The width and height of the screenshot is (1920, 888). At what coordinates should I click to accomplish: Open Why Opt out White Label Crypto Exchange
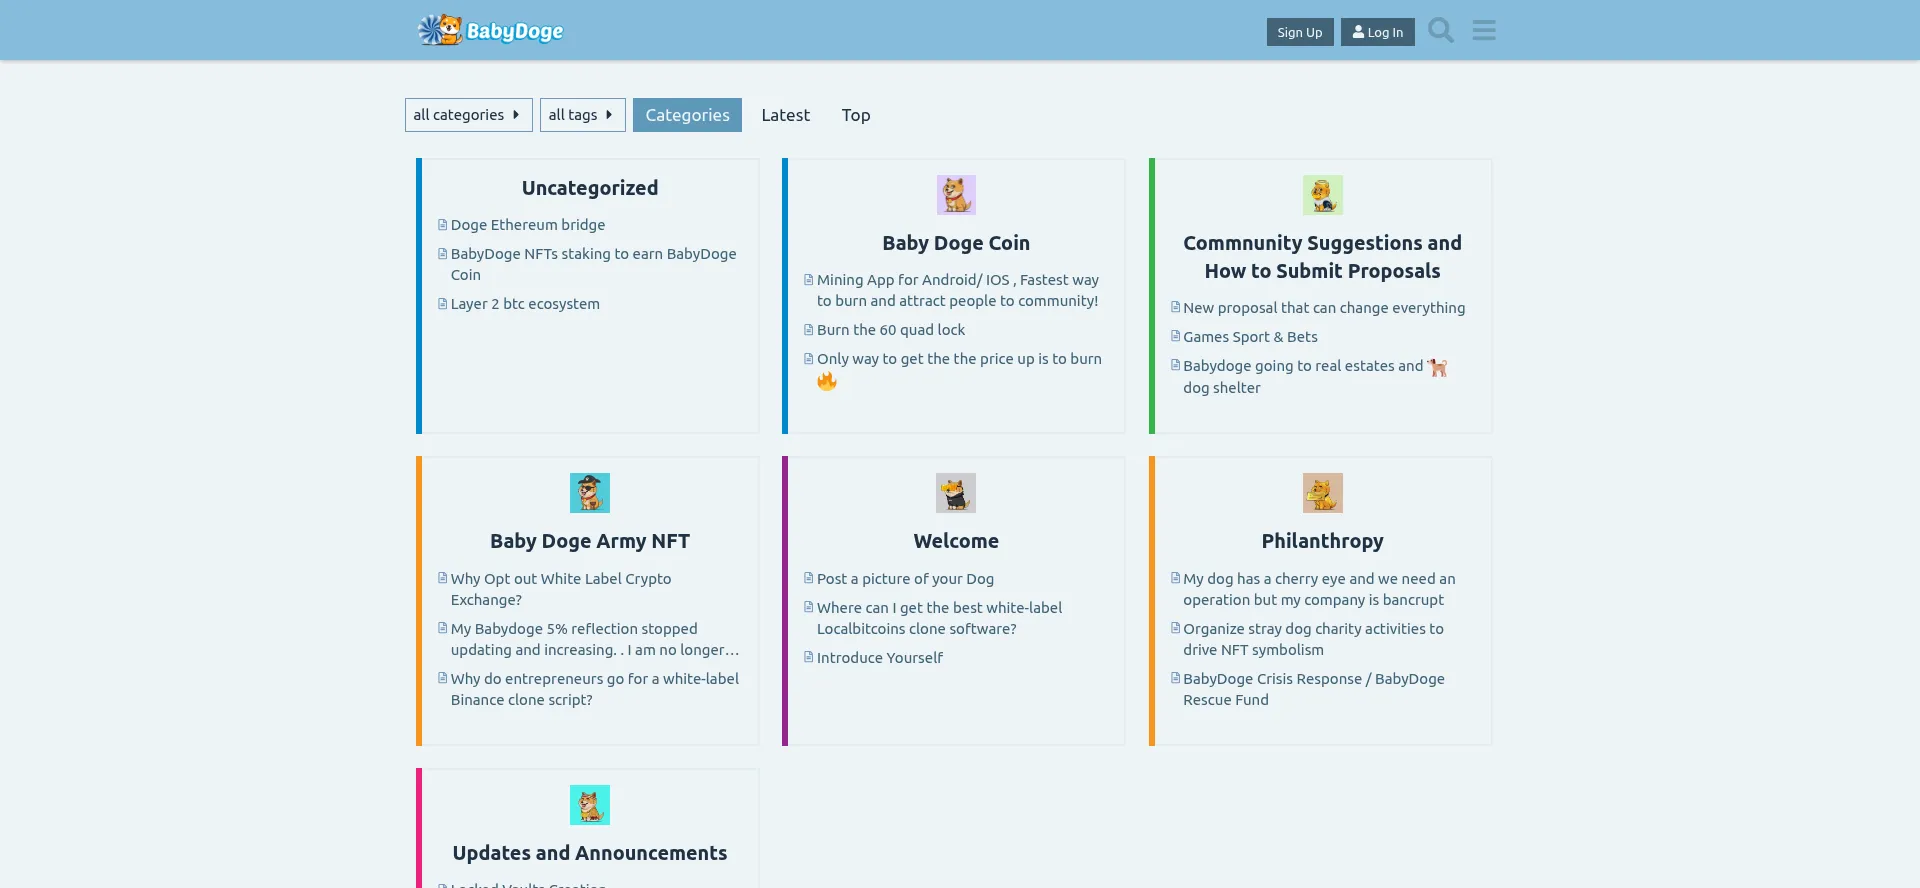[561, 589]
